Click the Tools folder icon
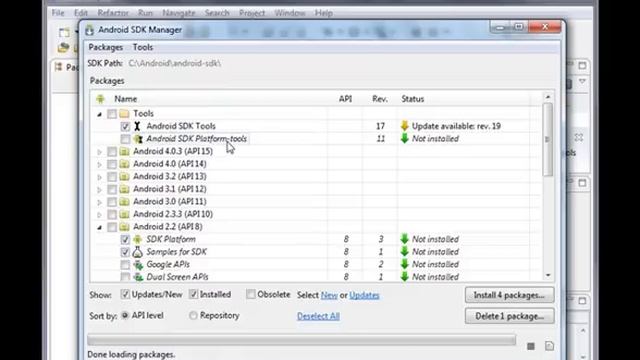The height and width of the screenshot is (360, 640). pos(124,113)
